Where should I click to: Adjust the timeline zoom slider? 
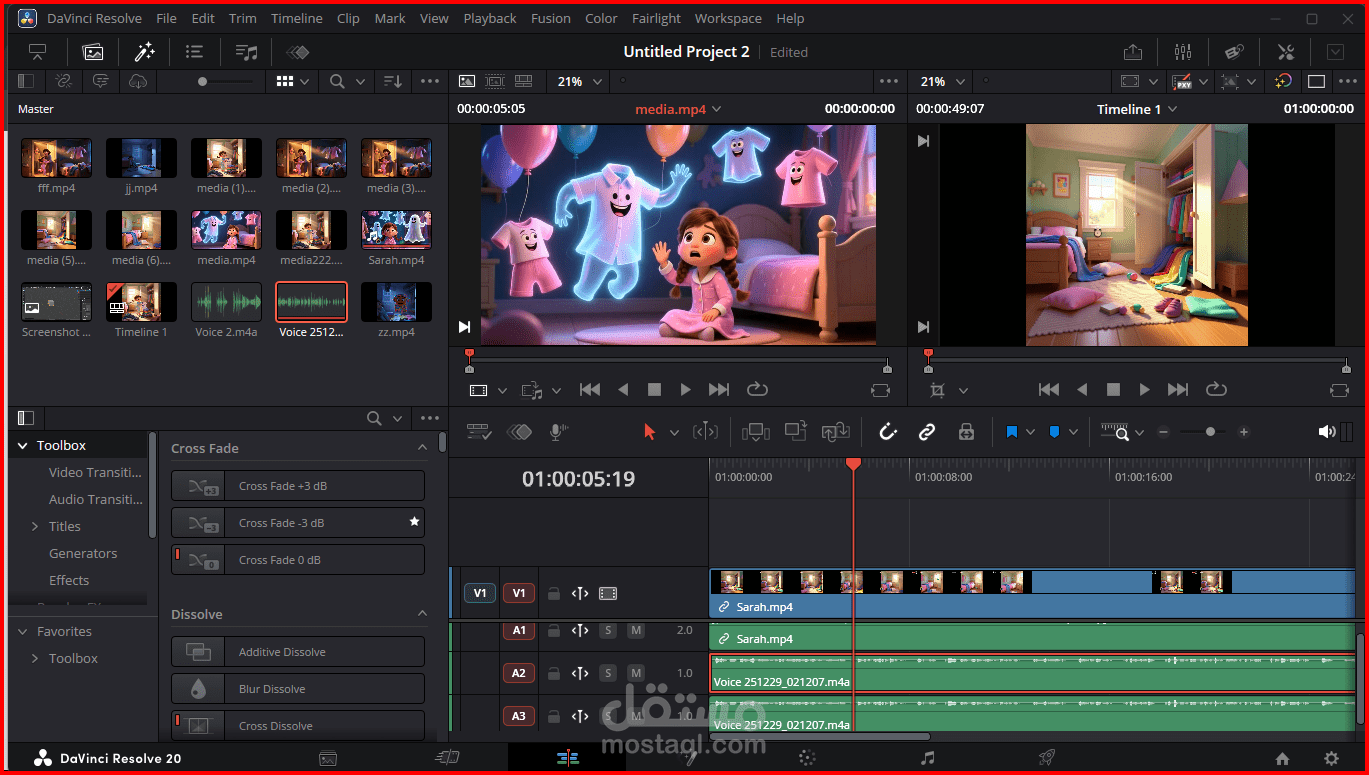[1210, 432]
